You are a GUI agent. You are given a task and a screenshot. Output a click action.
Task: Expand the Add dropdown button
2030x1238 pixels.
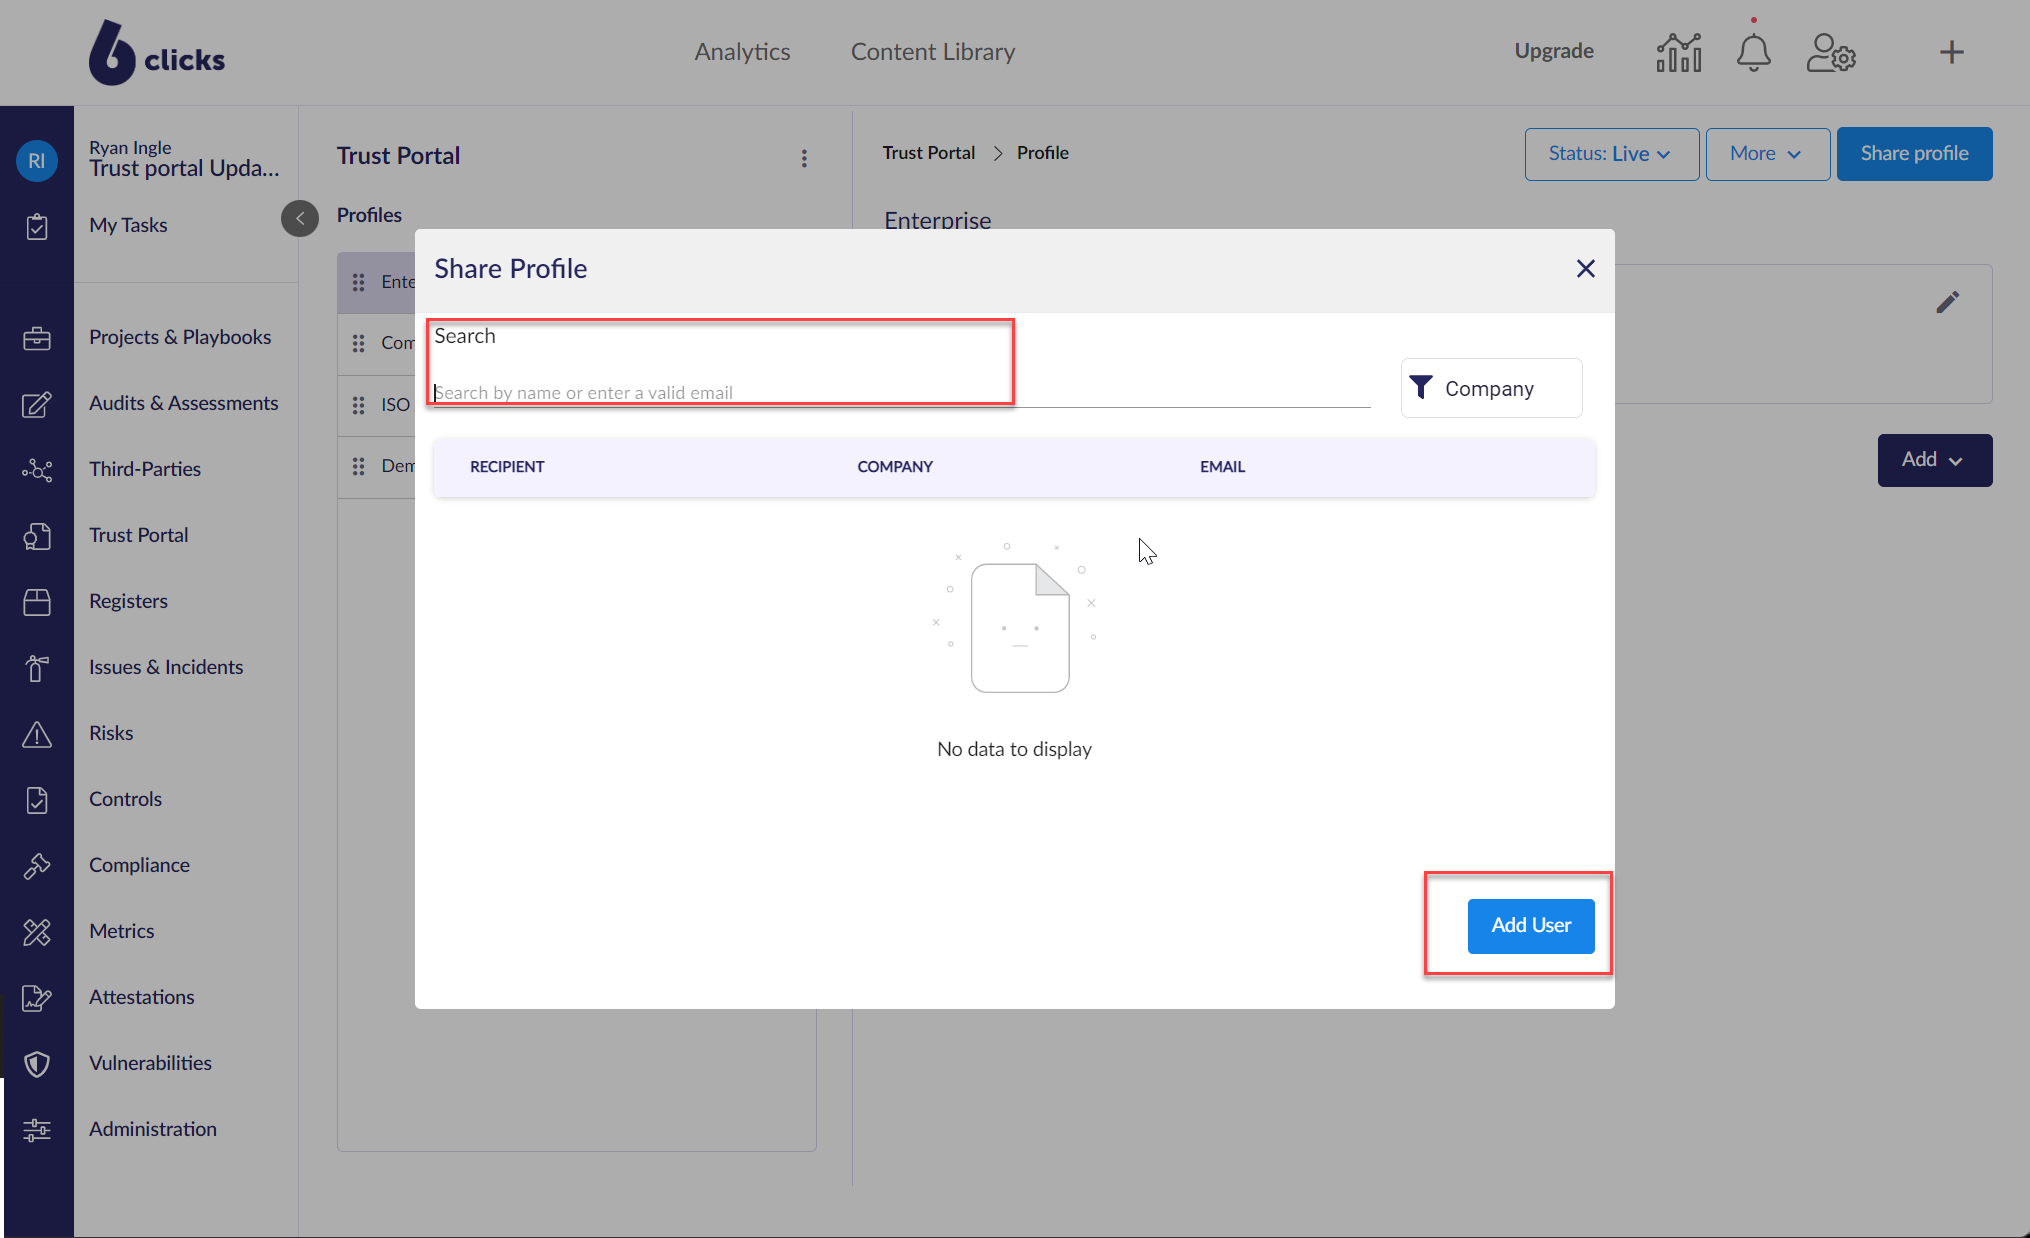pyautogui.click(x=1934, y=460)
